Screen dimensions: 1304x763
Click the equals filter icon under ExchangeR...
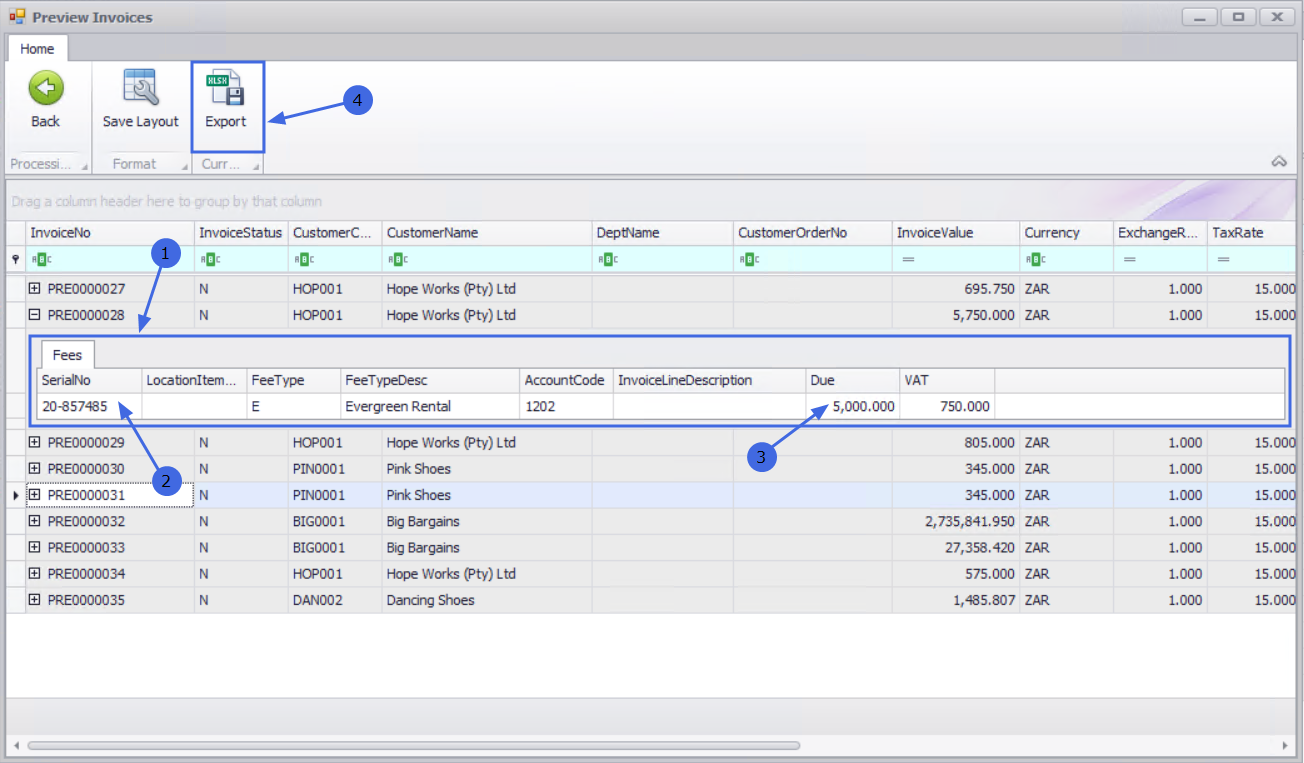coord(1129,259)
